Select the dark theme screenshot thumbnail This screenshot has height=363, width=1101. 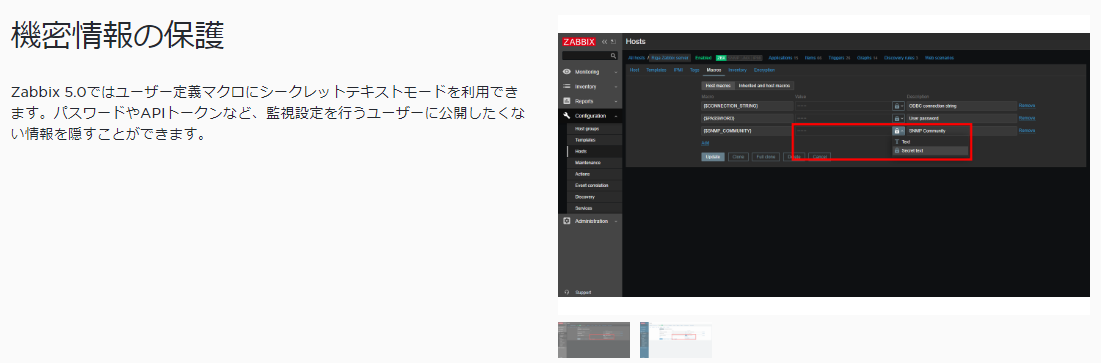click(594, 340)
